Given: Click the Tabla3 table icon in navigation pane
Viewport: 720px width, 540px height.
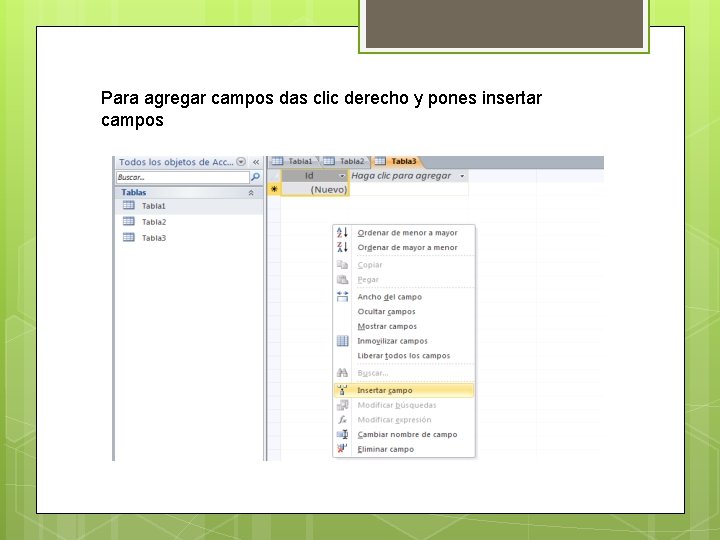Looking at the screenshot, I should (129, 237).
